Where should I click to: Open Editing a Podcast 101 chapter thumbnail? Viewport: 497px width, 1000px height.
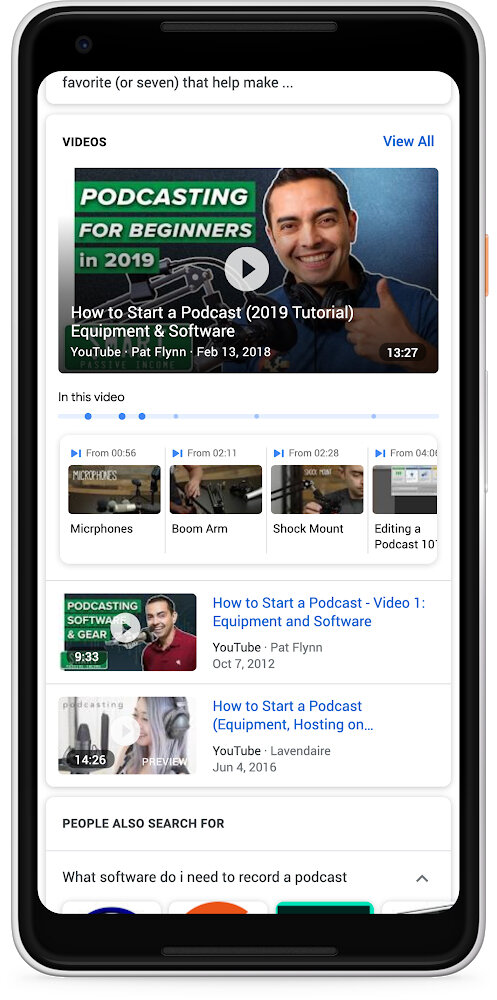click(404, 489)
